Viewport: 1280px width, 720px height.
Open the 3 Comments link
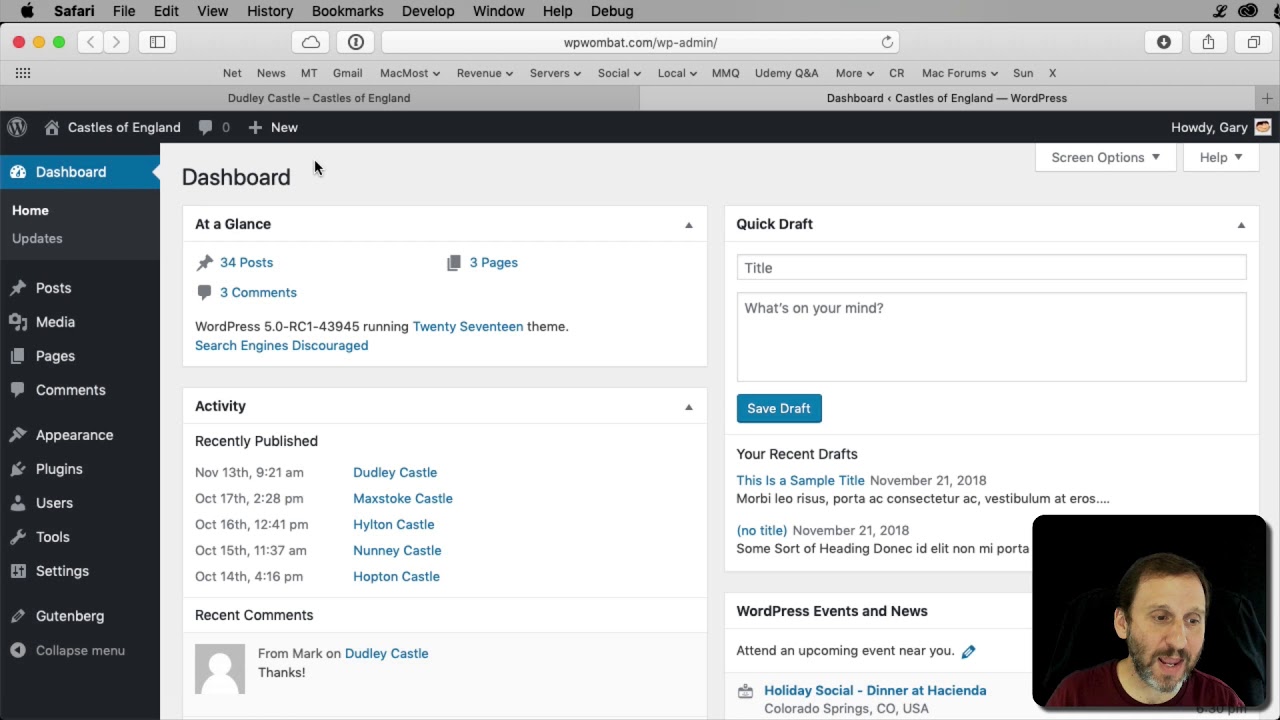[258, 292]
